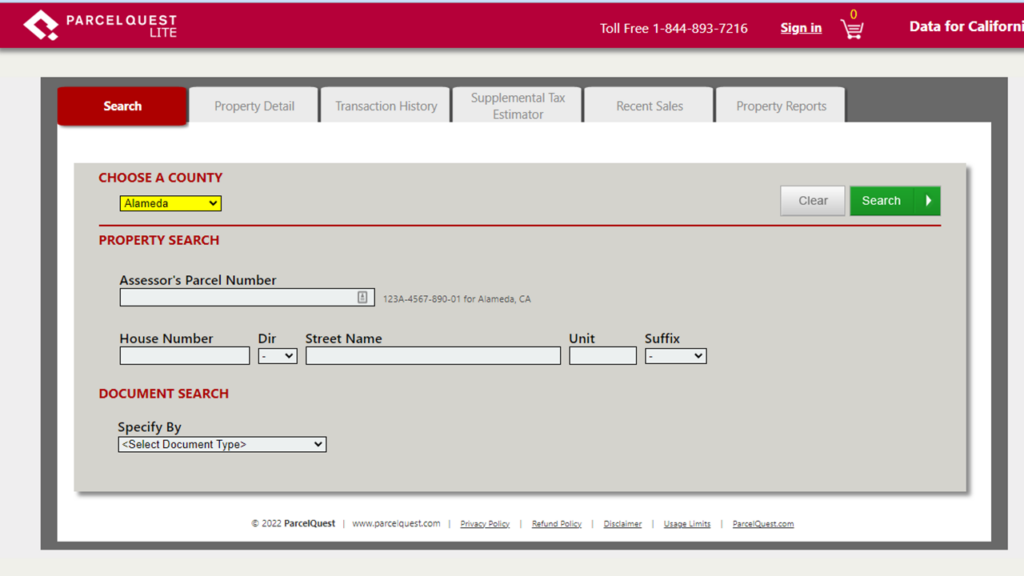The image size is (1024, 576).
Task: Open the Usage Limits footer link
Action: tap(687, 524)
